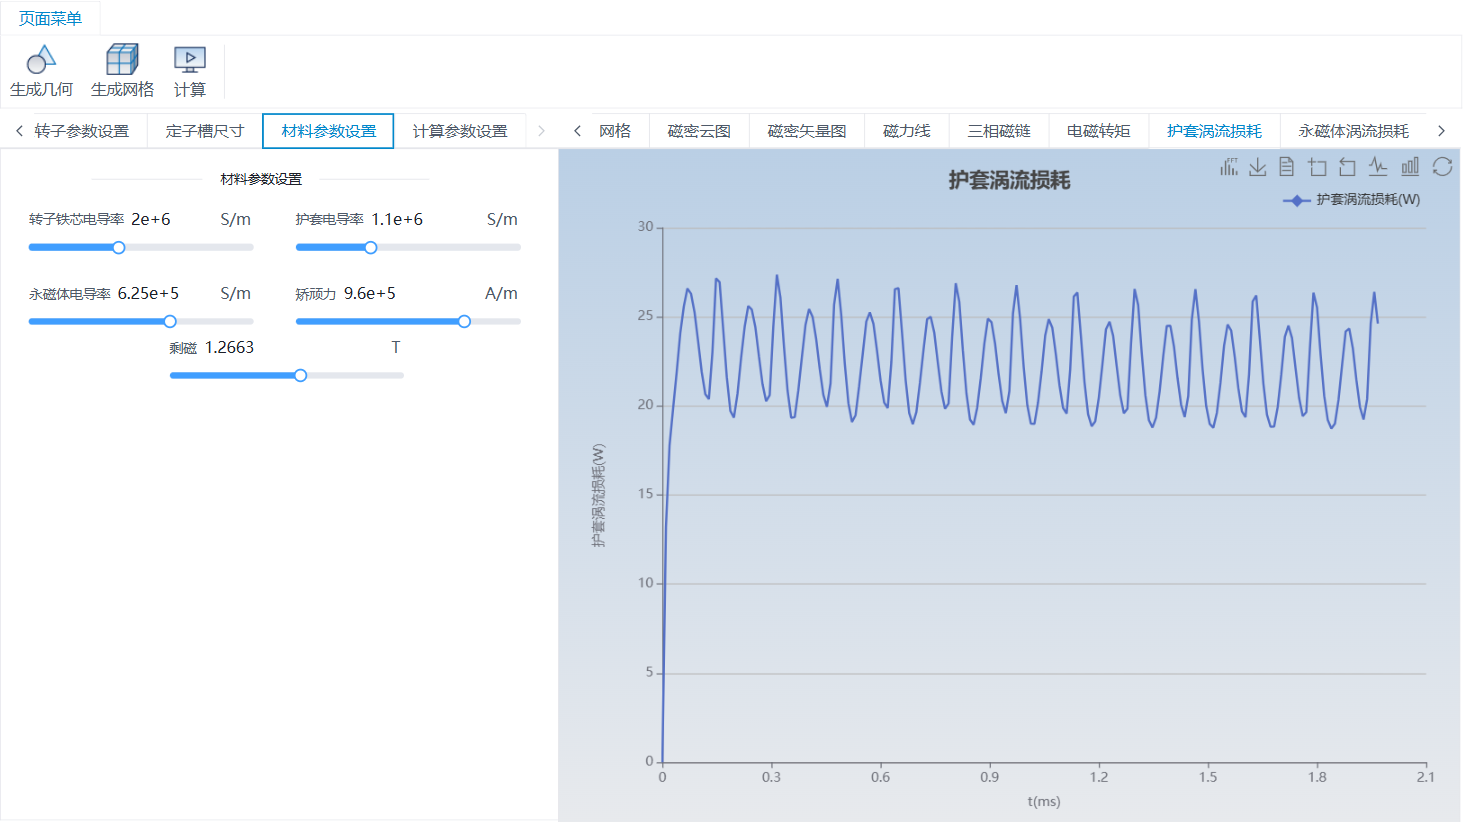1471x822 pixels.
Task: Adjust the 矫顽力 slider handle
Action: 464,322
